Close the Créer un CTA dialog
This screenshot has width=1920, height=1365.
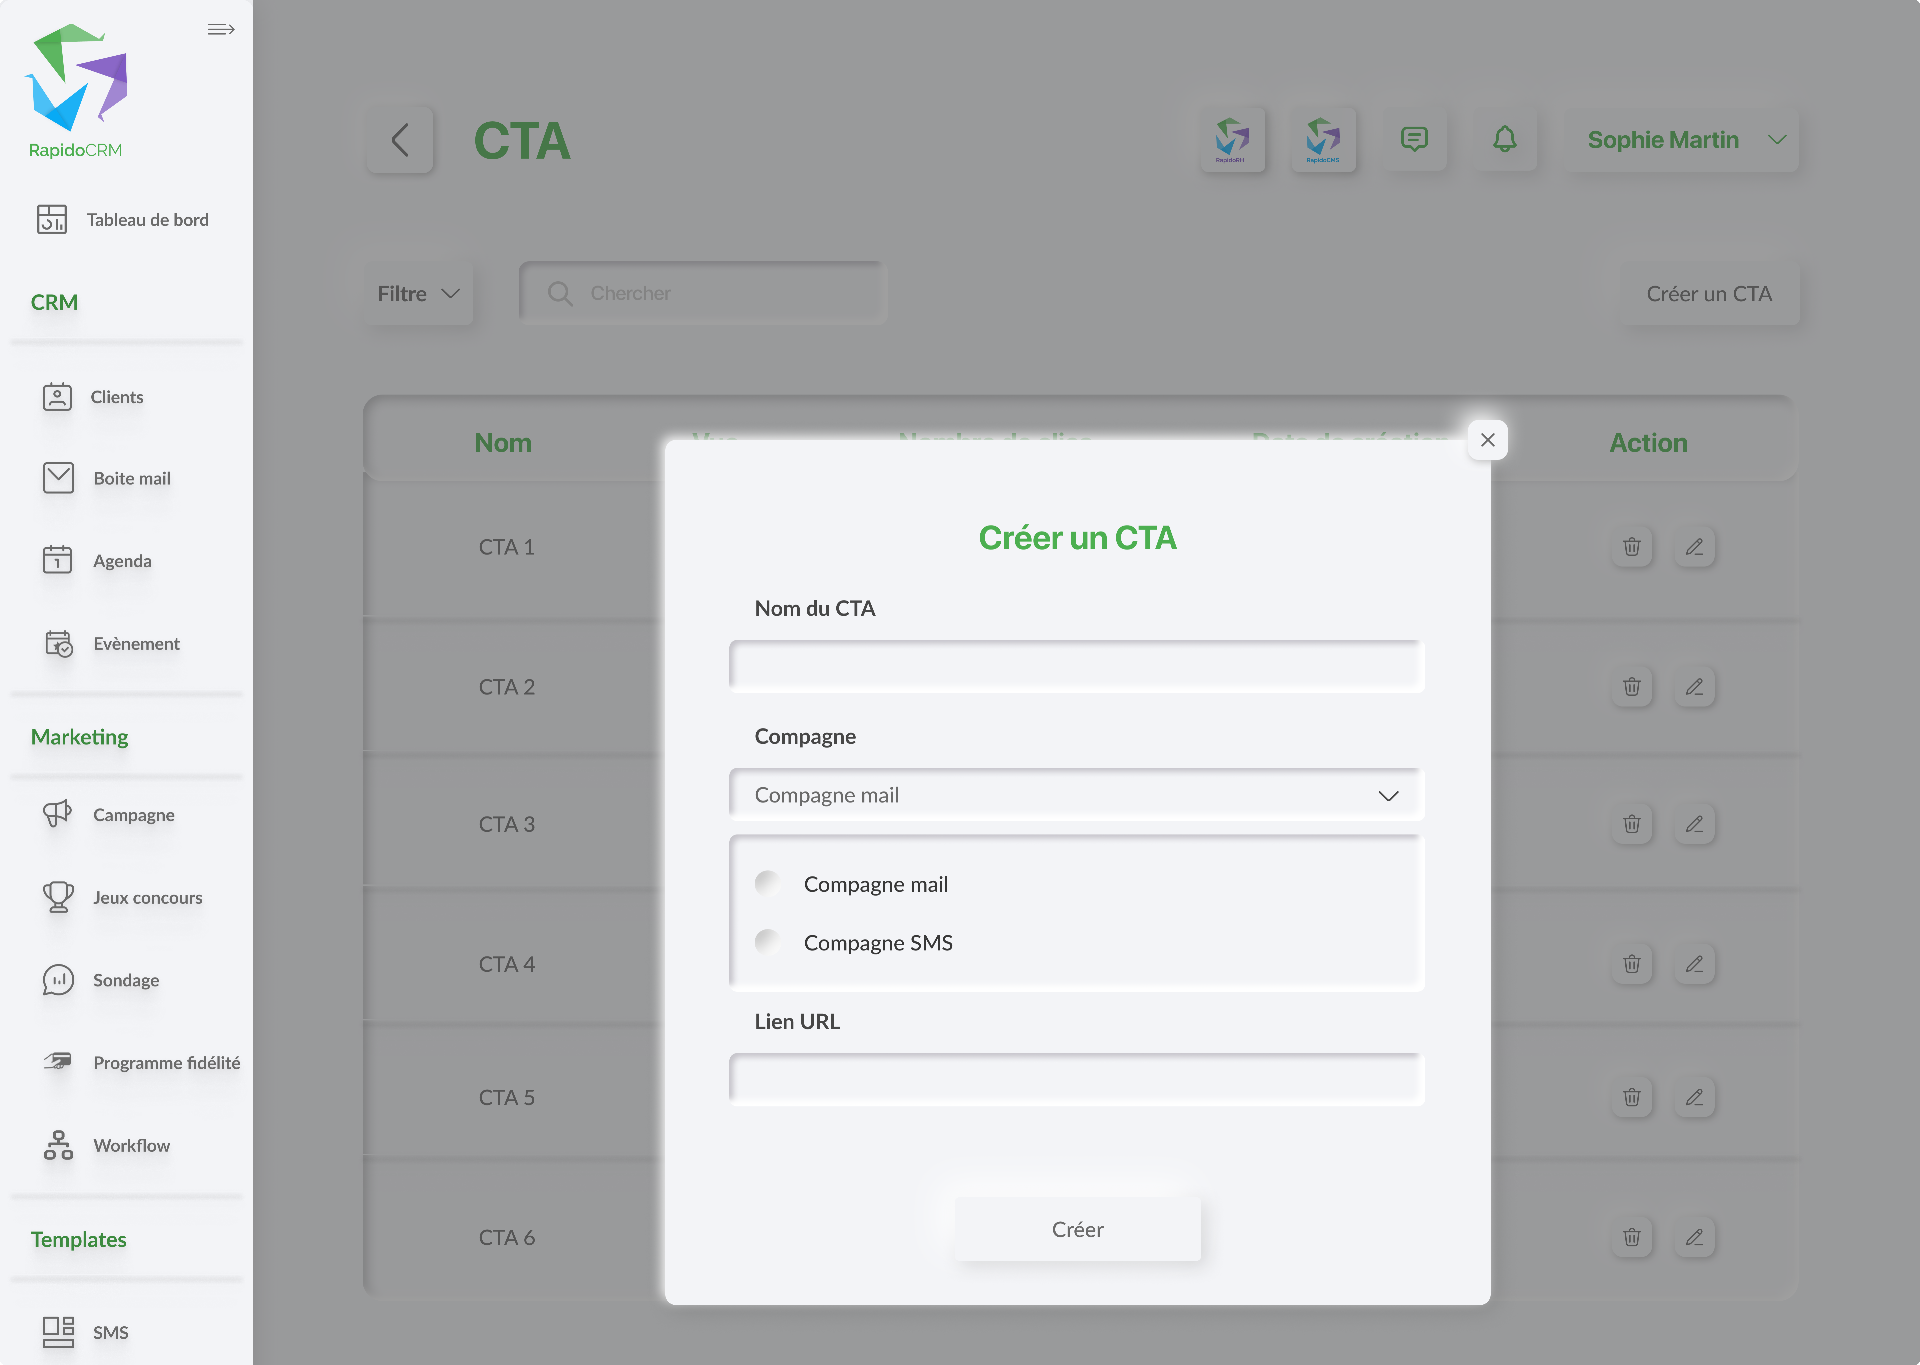1487,440
